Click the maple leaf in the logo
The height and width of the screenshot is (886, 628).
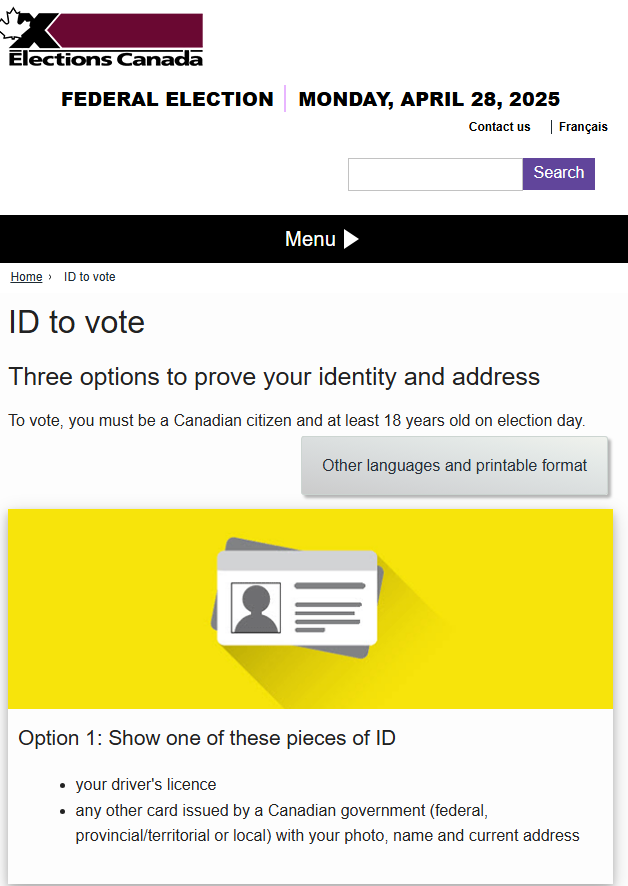coord(14,23)
